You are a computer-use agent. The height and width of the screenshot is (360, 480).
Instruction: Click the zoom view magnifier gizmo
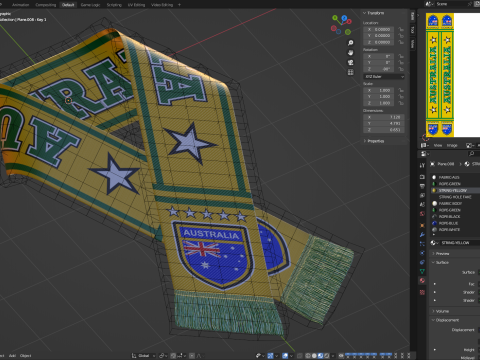click(x=350, y=43)
